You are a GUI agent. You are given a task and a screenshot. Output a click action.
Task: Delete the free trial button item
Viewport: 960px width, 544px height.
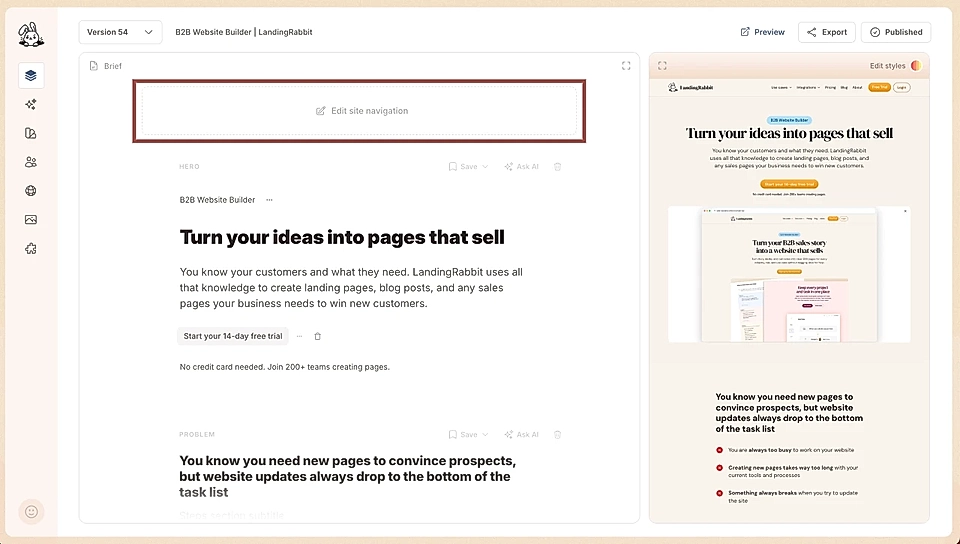[317, 336]
